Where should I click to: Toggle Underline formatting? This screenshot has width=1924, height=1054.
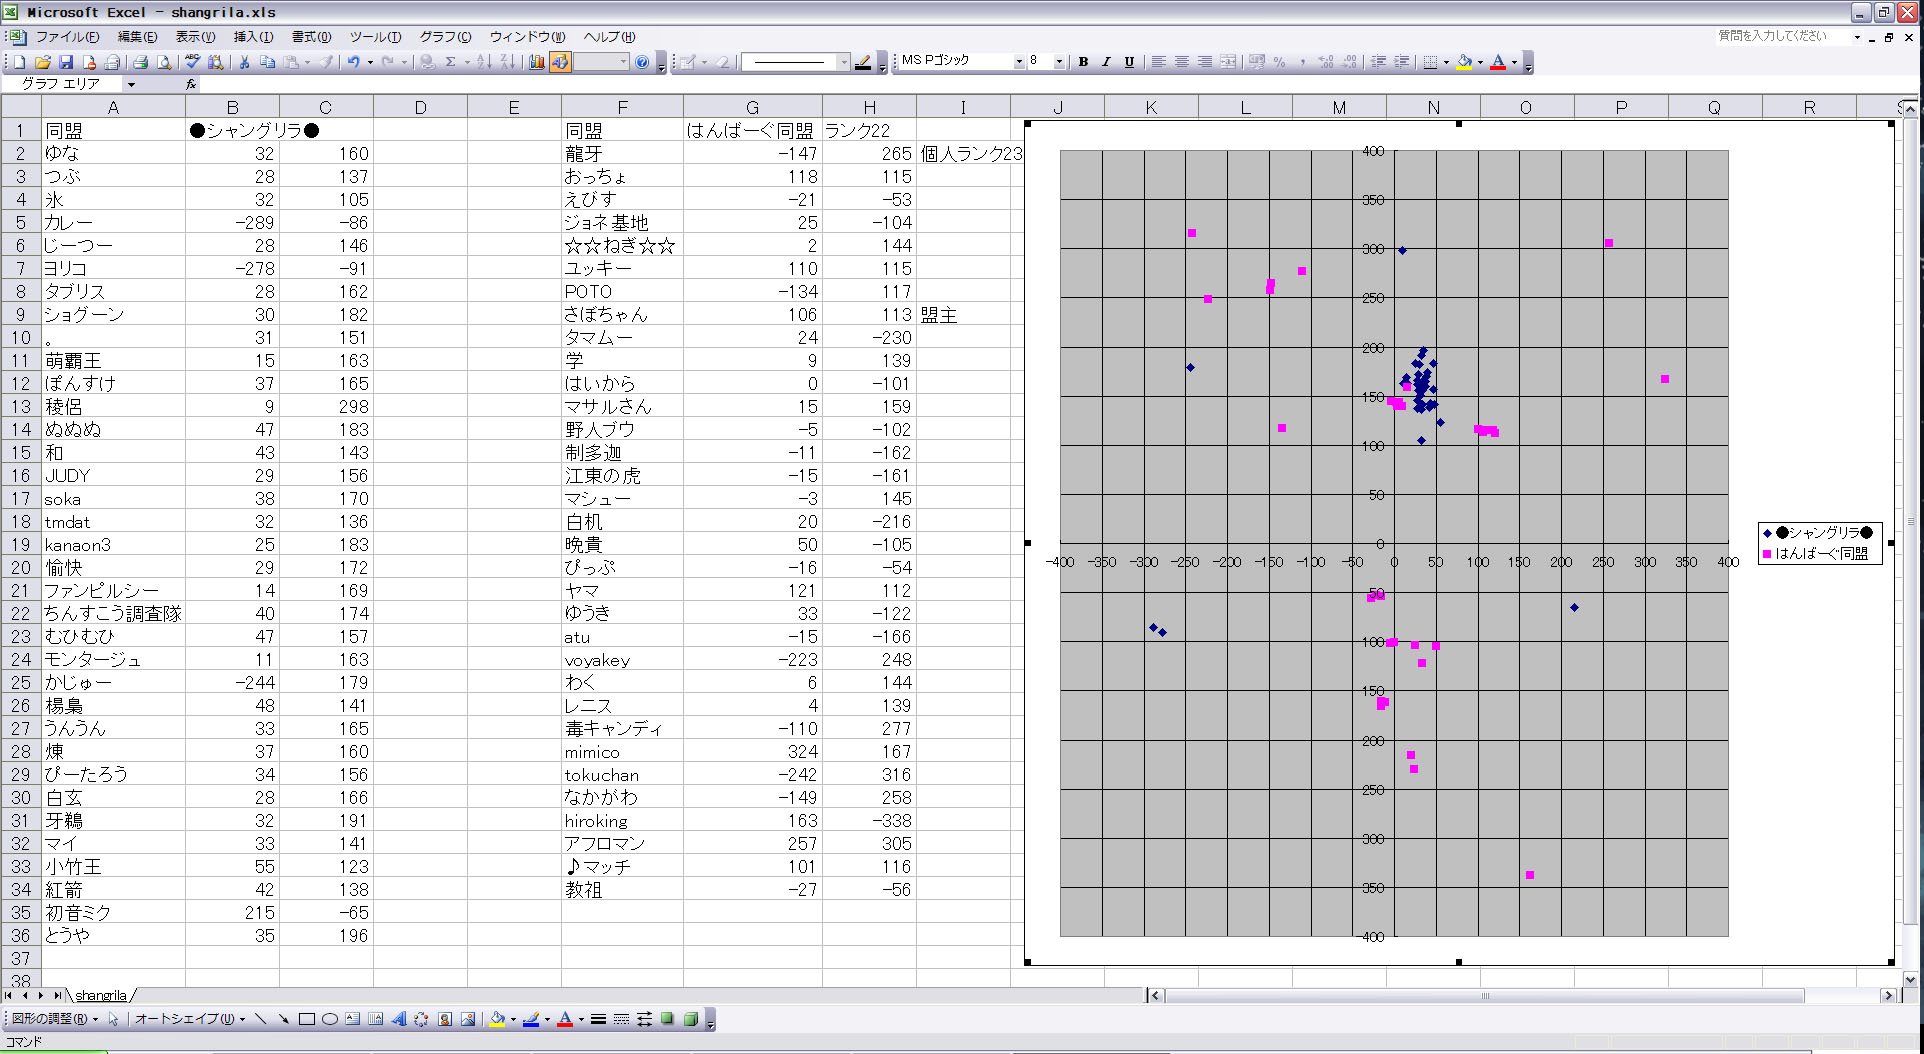click(x=1129, y=62)
